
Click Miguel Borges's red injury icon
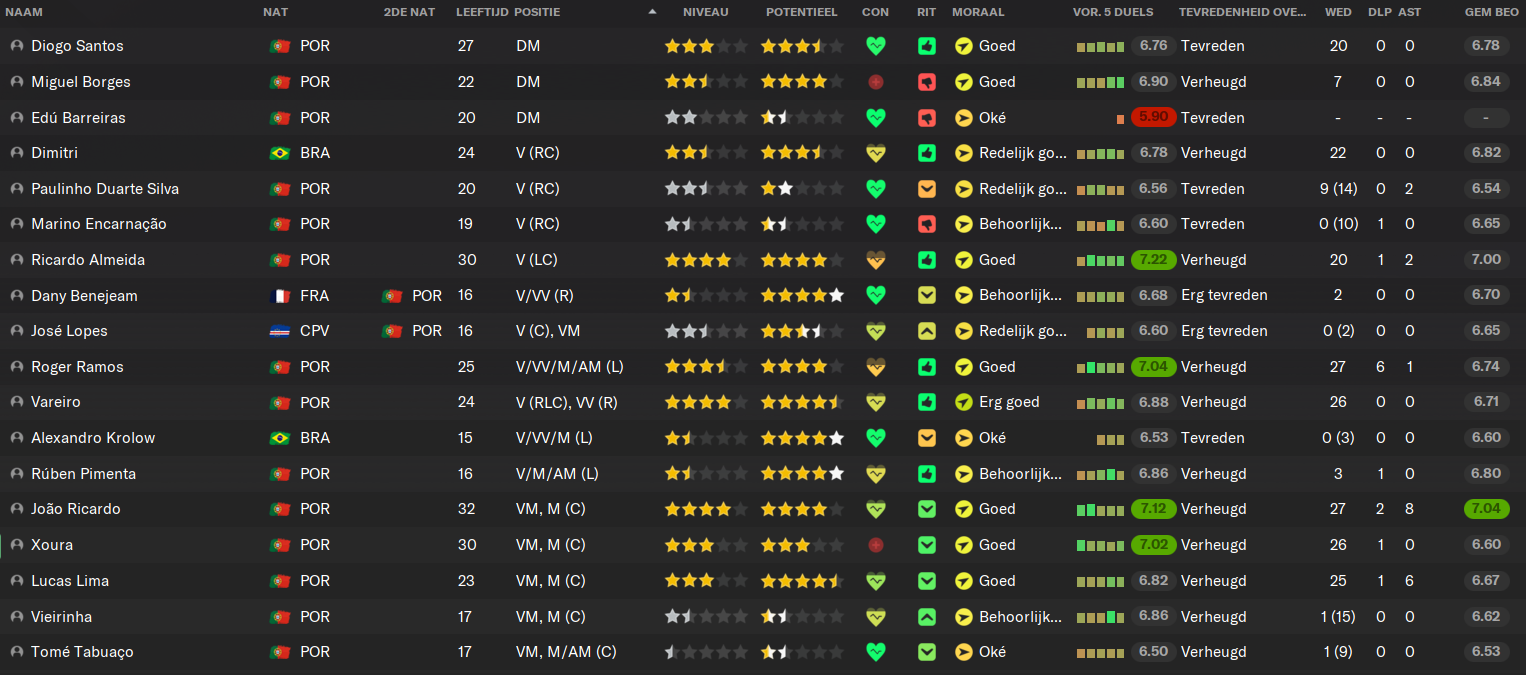[x=876, y=82]
